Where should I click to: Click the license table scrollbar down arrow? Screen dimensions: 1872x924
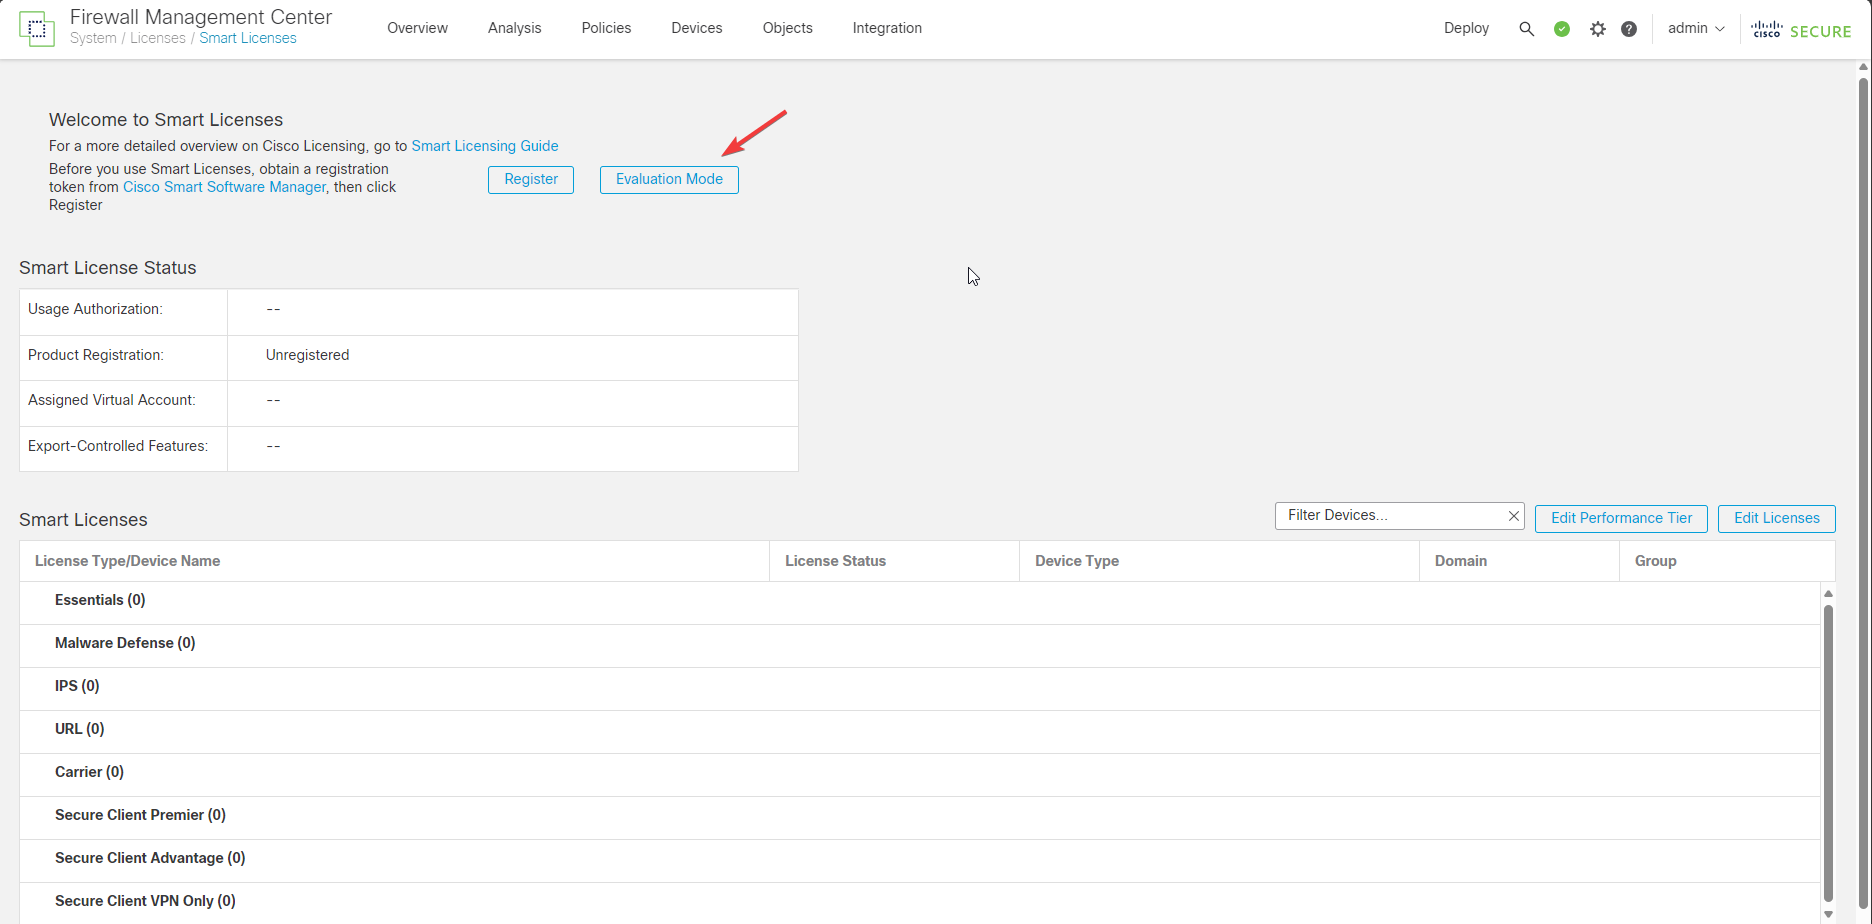click(1828, 914)
